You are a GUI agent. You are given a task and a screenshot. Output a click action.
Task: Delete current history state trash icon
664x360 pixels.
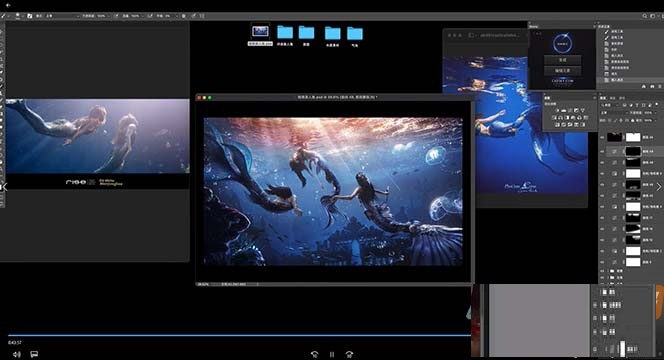pyautogui.click(x=660, y=86)
